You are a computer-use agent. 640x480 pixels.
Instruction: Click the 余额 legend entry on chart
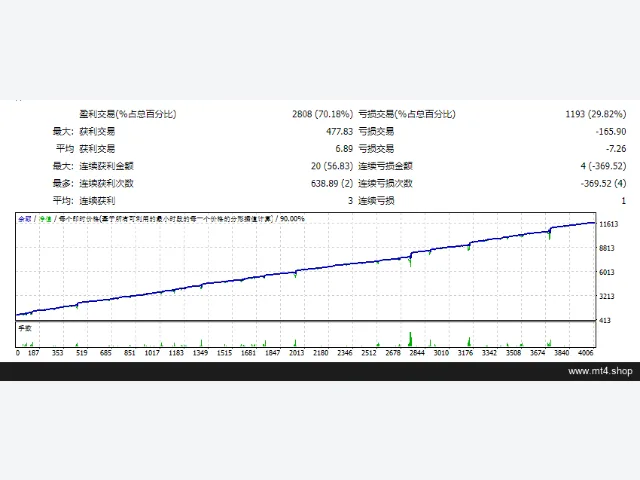tap(24, 219)
